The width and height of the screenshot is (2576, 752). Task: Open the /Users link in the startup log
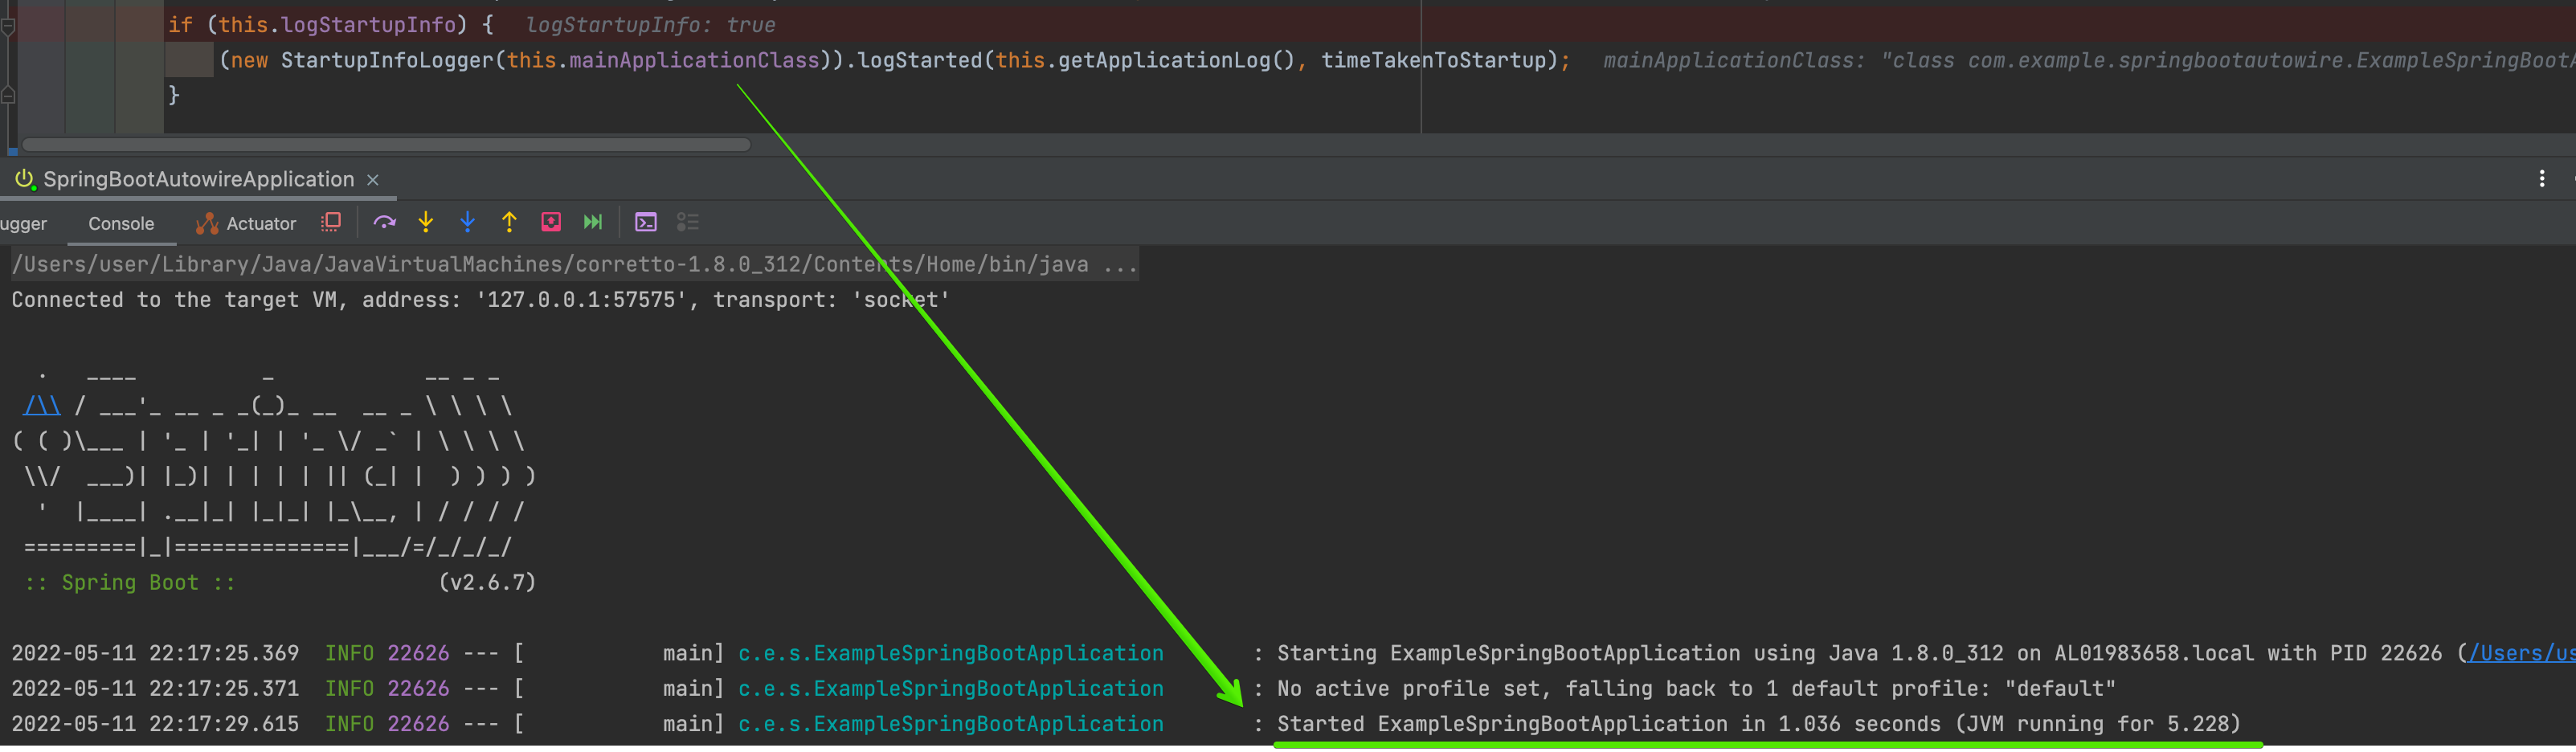pyautogui.click(x=2520, y=653)
